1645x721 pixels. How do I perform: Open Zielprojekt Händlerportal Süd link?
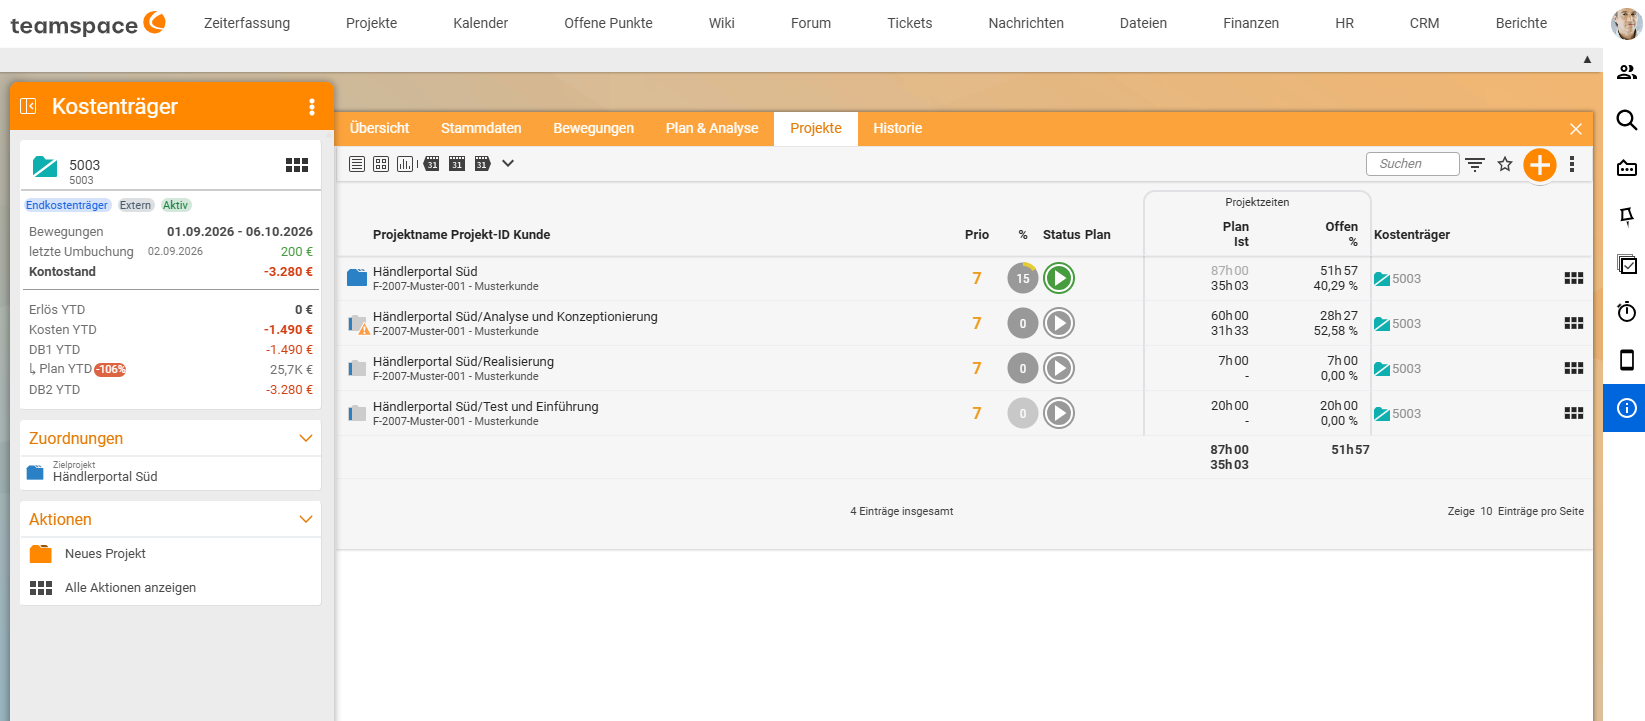(x=105, y=477)
